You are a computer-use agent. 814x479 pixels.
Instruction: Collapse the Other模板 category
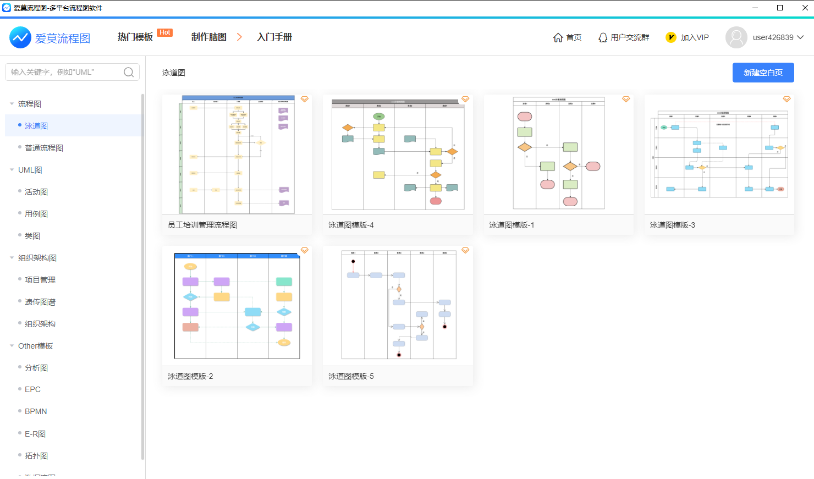[x=11, y=346]
